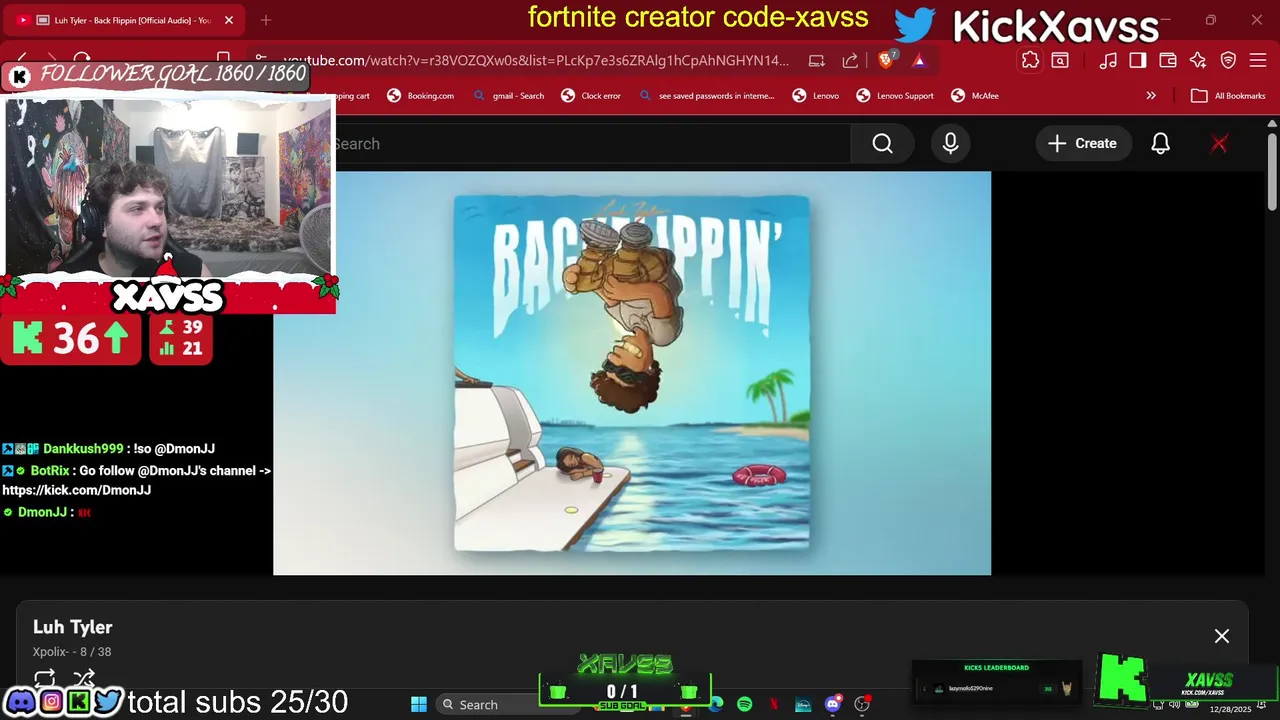The image size is (1280, 720).
Task: Open Microsoft Edge from the taskbar
Action: [716, 704]
